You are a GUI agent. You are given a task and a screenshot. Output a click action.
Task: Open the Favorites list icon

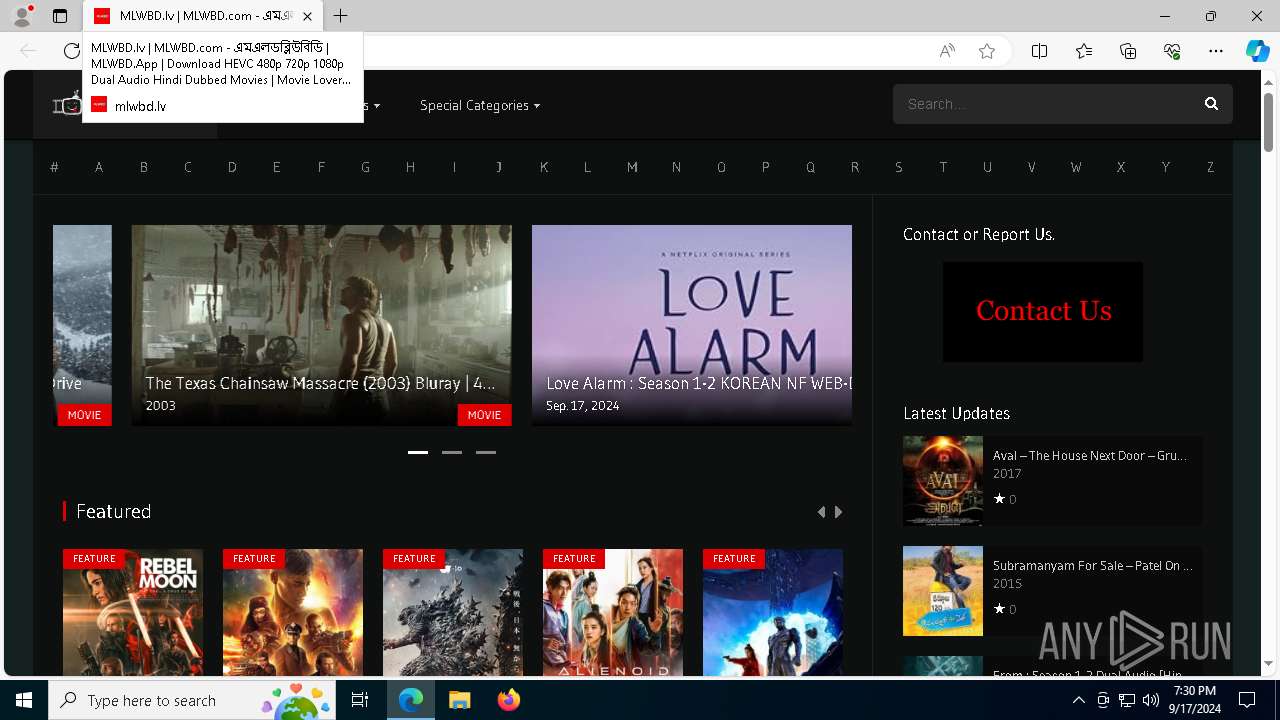(x=1084, y=51)
